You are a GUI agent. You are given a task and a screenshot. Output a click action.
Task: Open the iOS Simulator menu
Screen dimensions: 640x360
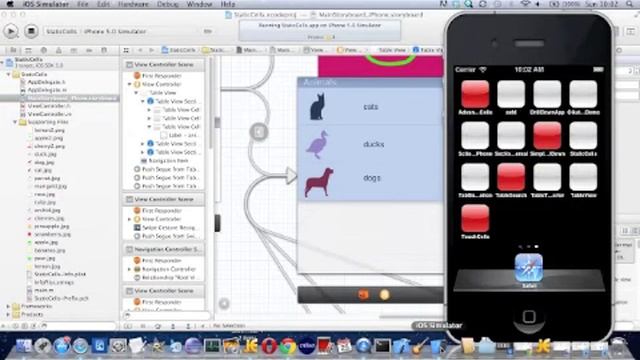(46, 4)
